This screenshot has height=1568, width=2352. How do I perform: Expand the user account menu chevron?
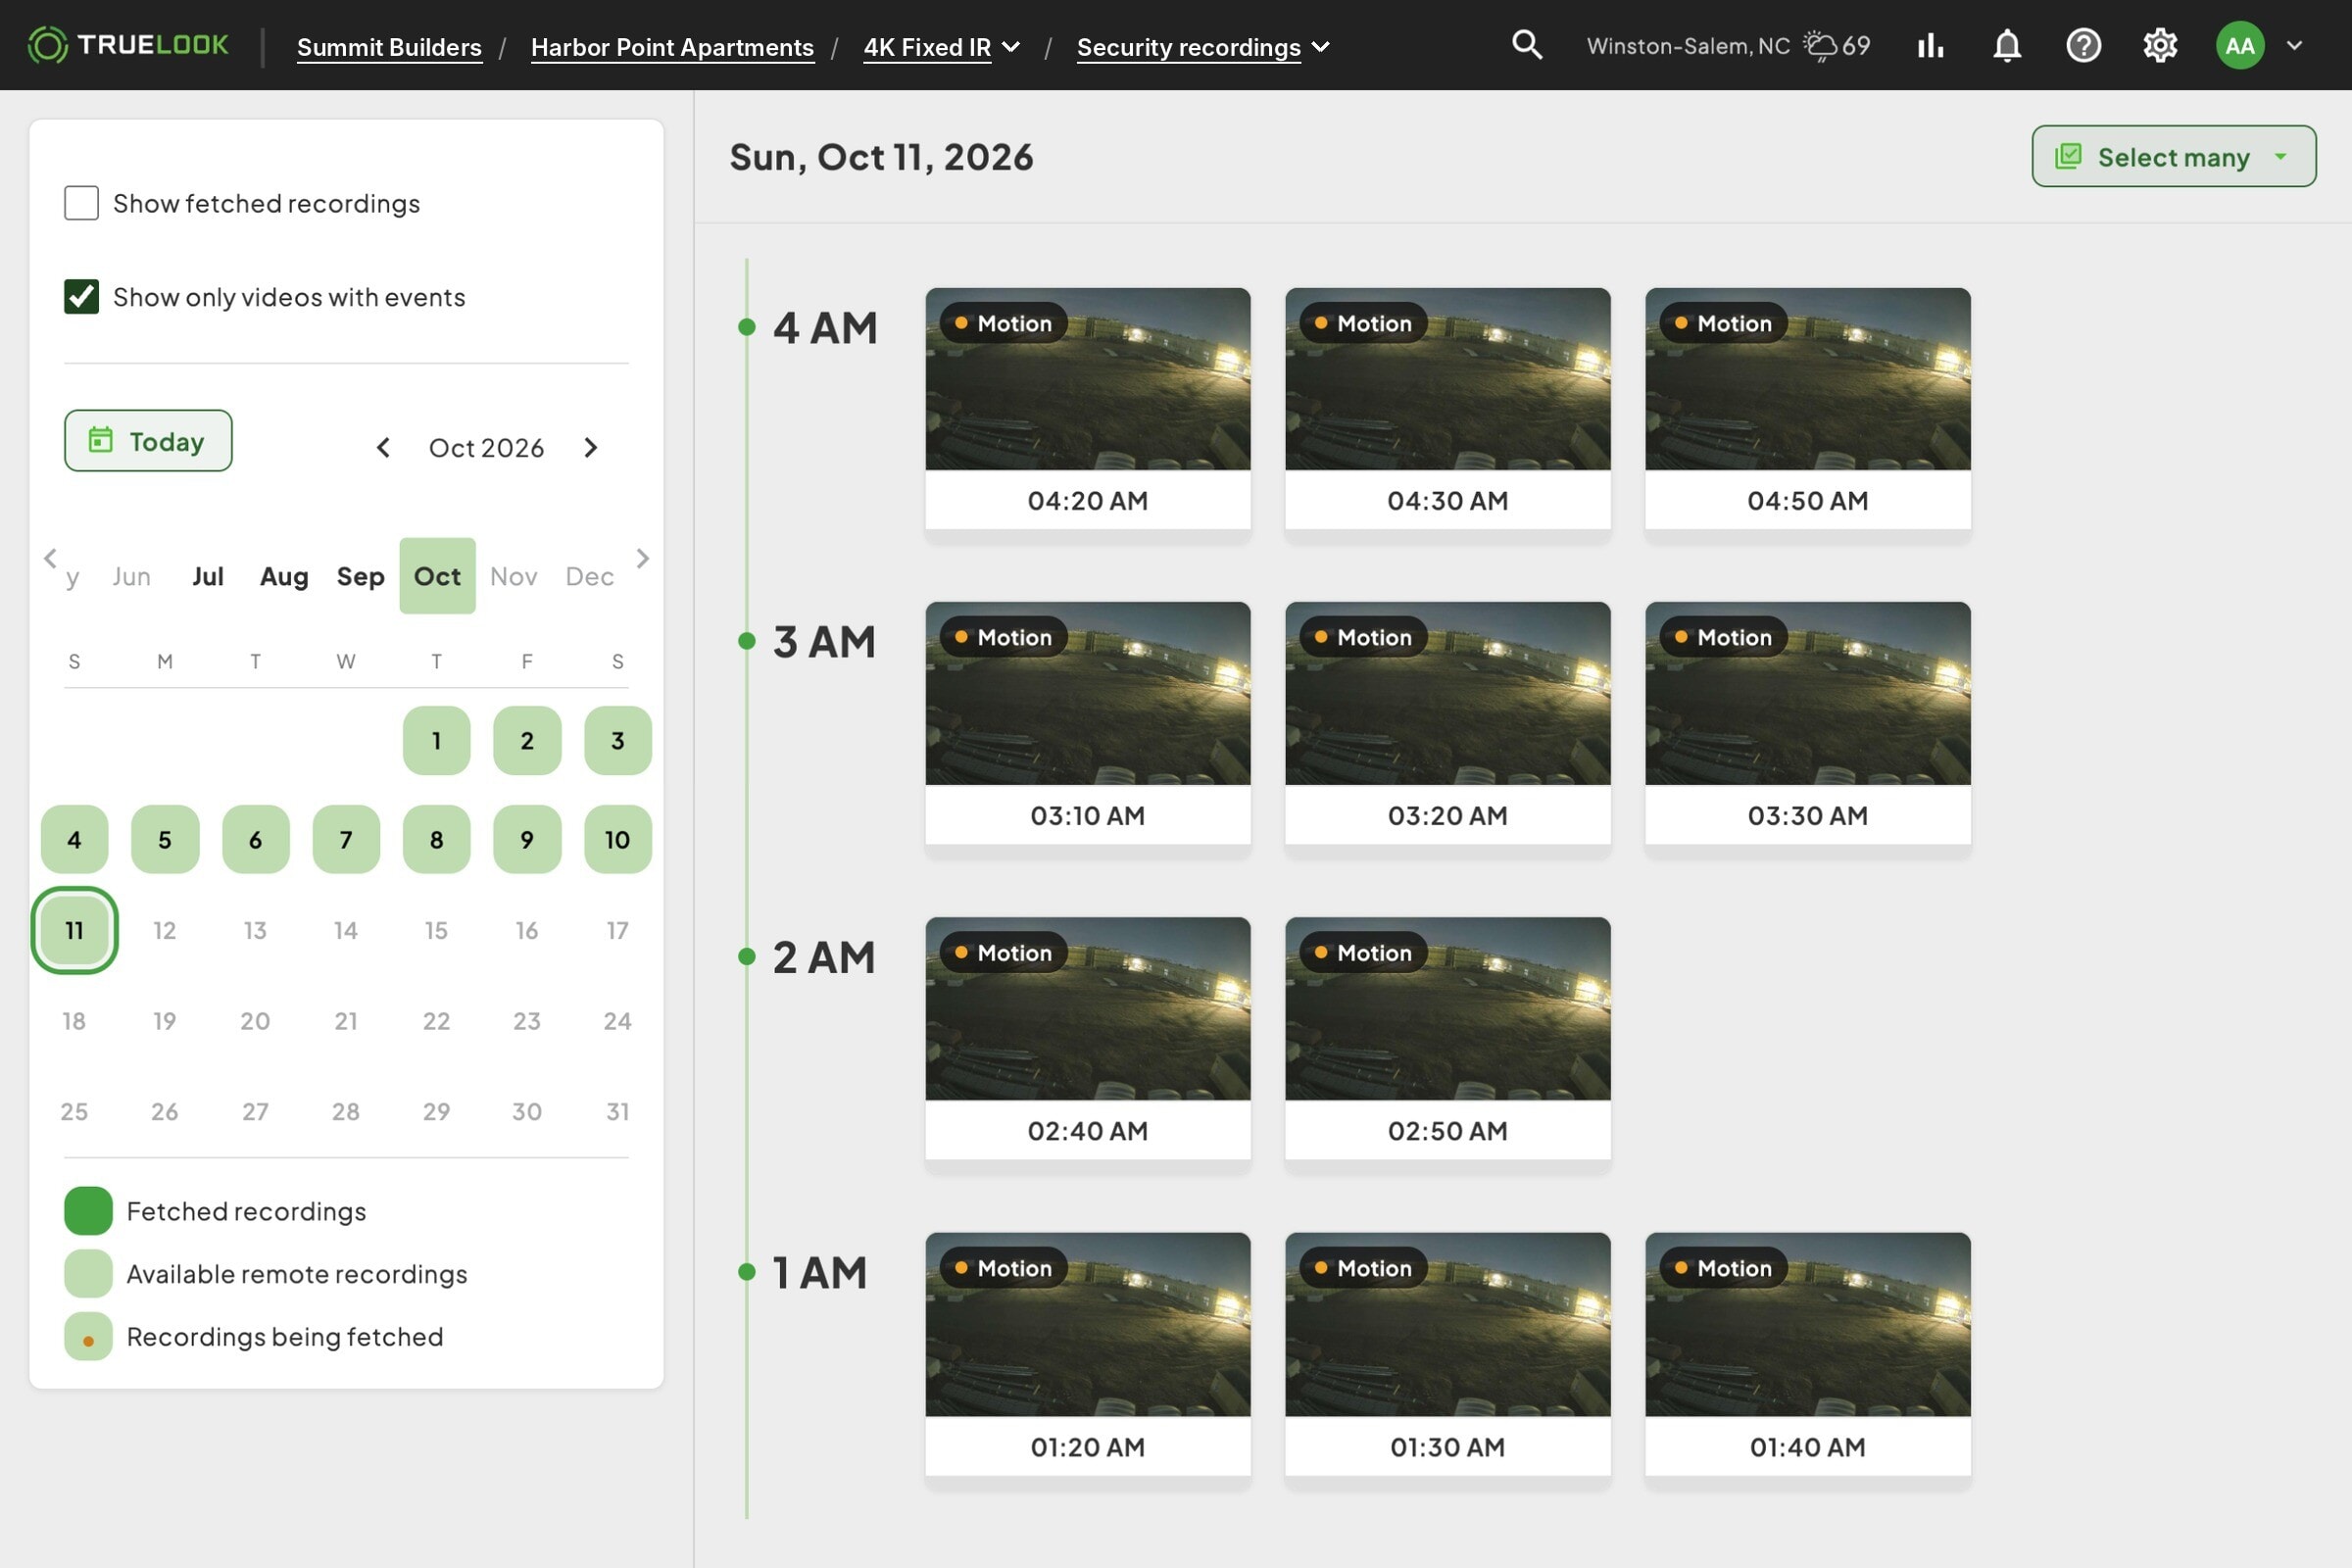click(x=2295, y=45)
